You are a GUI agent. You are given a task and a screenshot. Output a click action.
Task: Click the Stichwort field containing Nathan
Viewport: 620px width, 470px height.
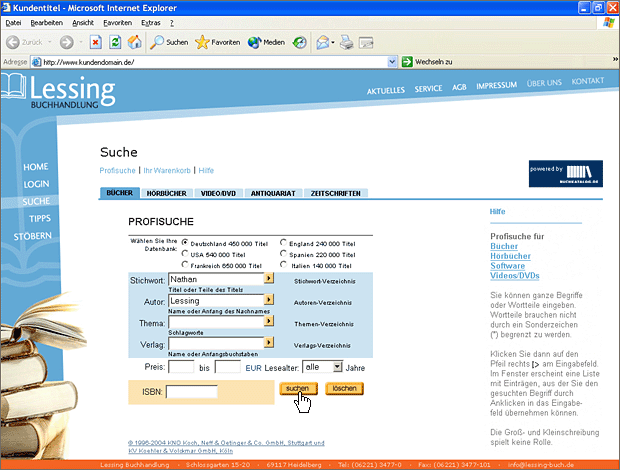coord(216,279)
